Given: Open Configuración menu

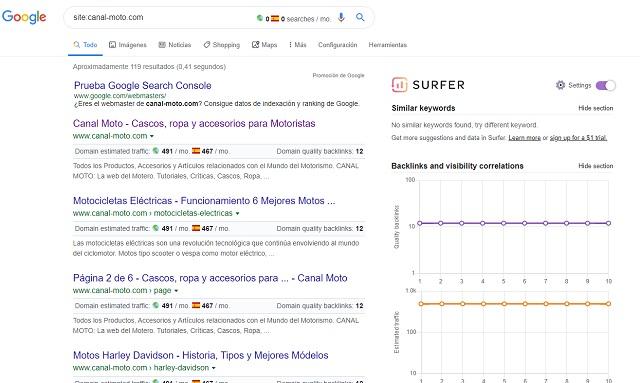Looking at the screenshot, I should [x=338, y=45].
